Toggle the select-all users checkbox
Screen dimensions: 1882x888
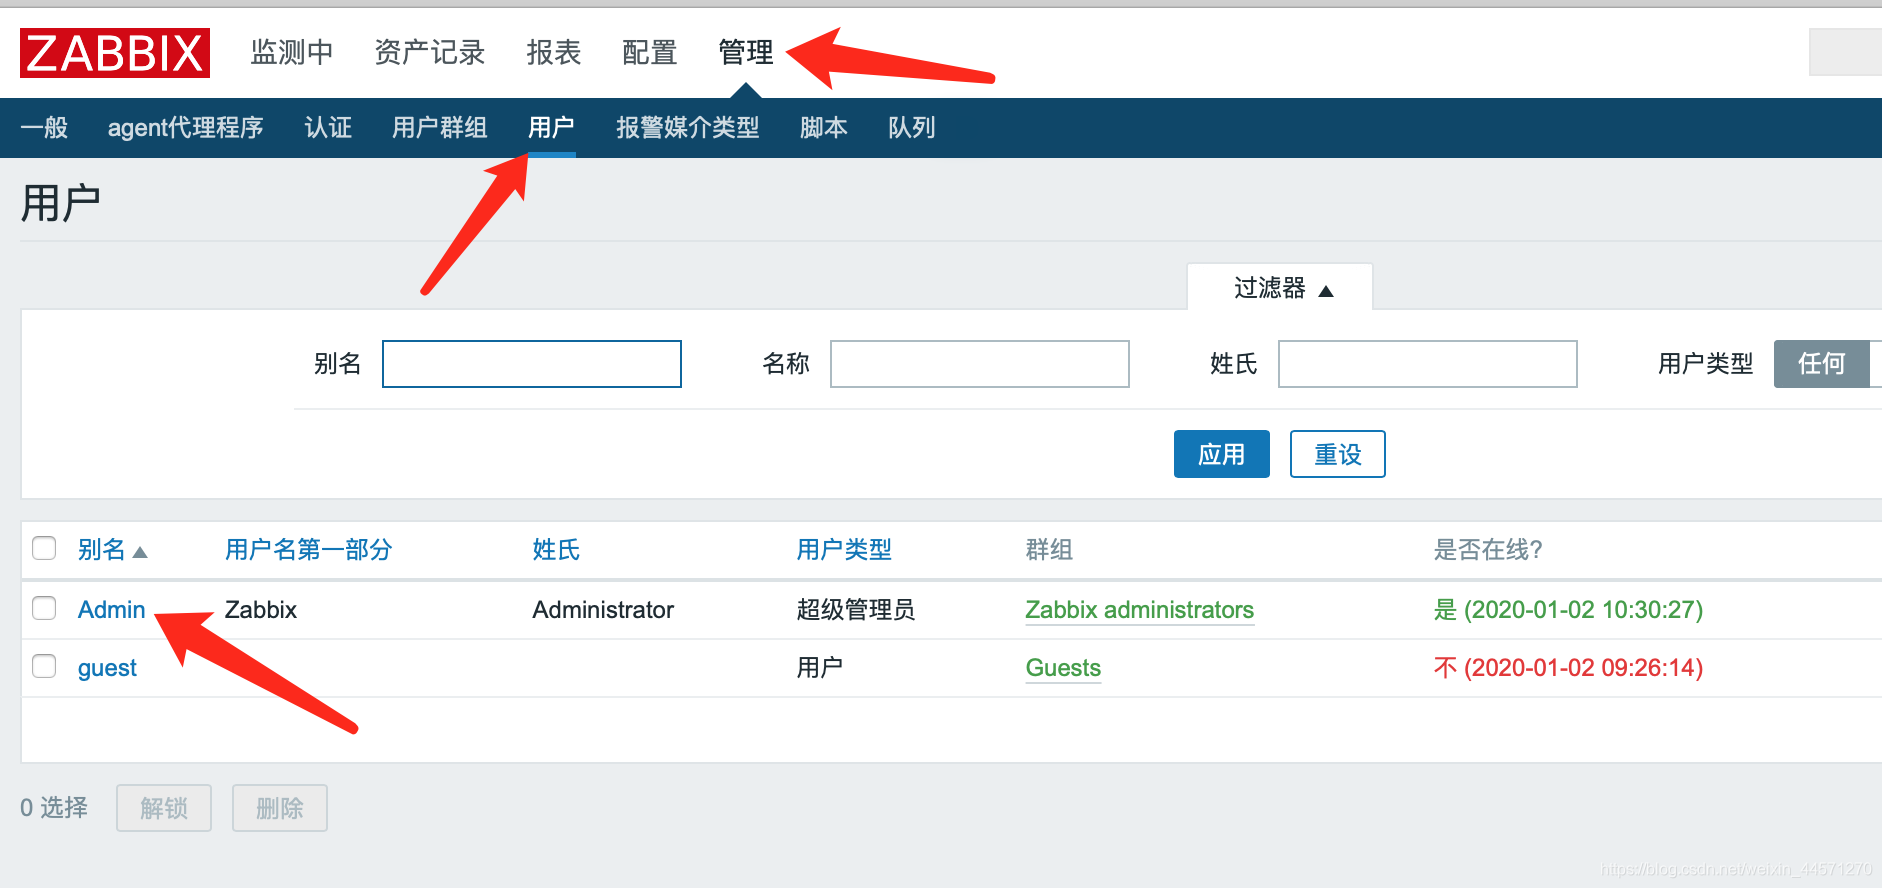pos(44,548)
